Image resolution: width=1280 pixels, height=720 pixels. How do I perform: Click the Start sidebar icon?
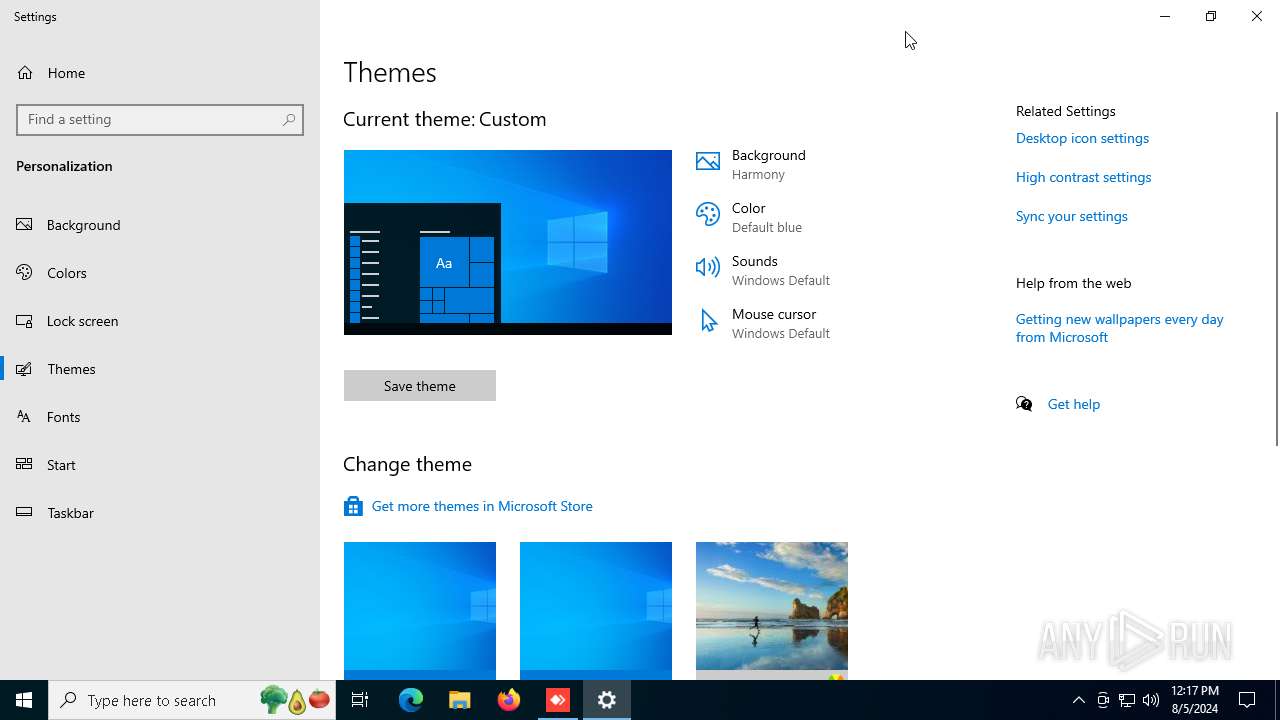click(25, 465)
